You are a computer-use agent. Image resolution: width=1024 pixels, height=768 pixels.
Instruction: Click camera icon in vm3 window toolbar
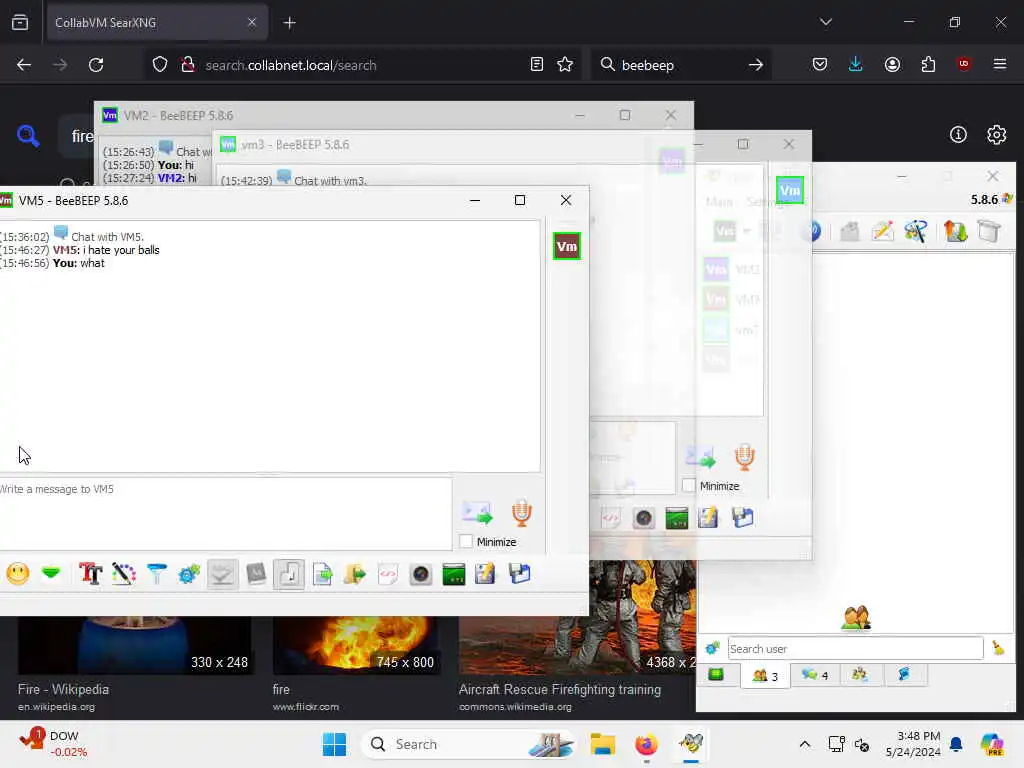pyautogui.click(x=644, y=518)
